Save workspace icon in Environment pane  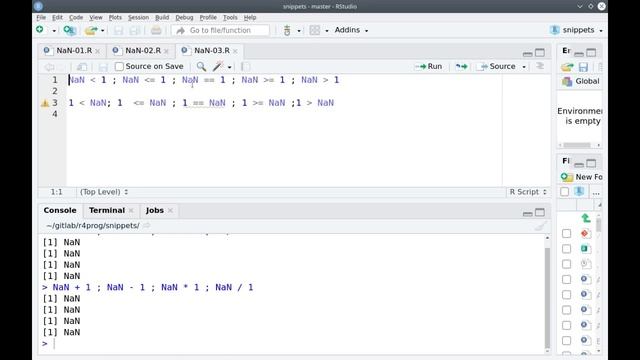click(x=584, y=67)
